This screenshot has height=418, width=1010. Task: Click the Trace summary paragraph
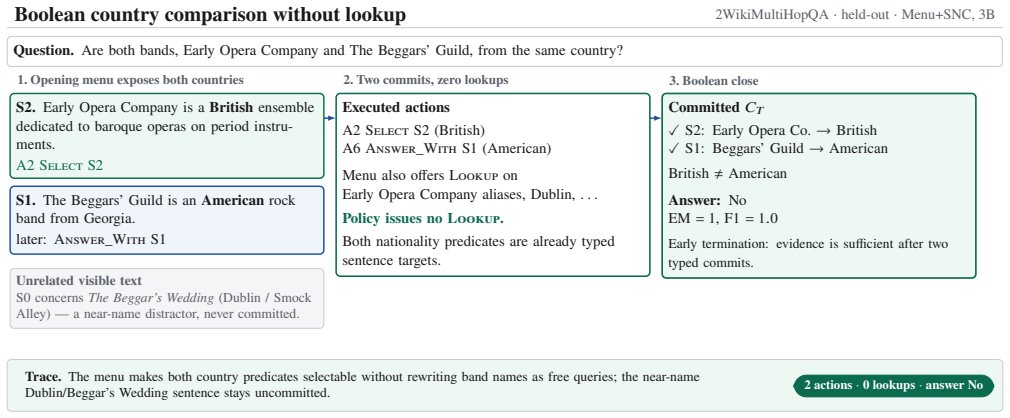(362, 385)
